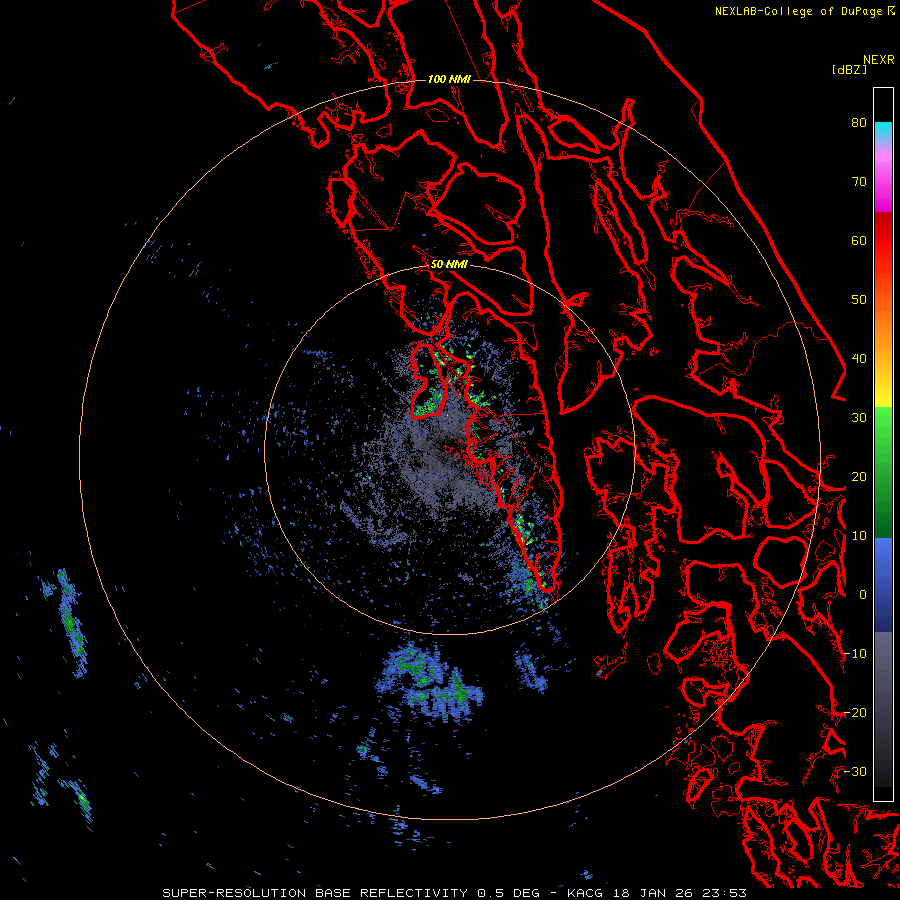
Task: Click the green segment of the color bar
Action: point(883,473)
